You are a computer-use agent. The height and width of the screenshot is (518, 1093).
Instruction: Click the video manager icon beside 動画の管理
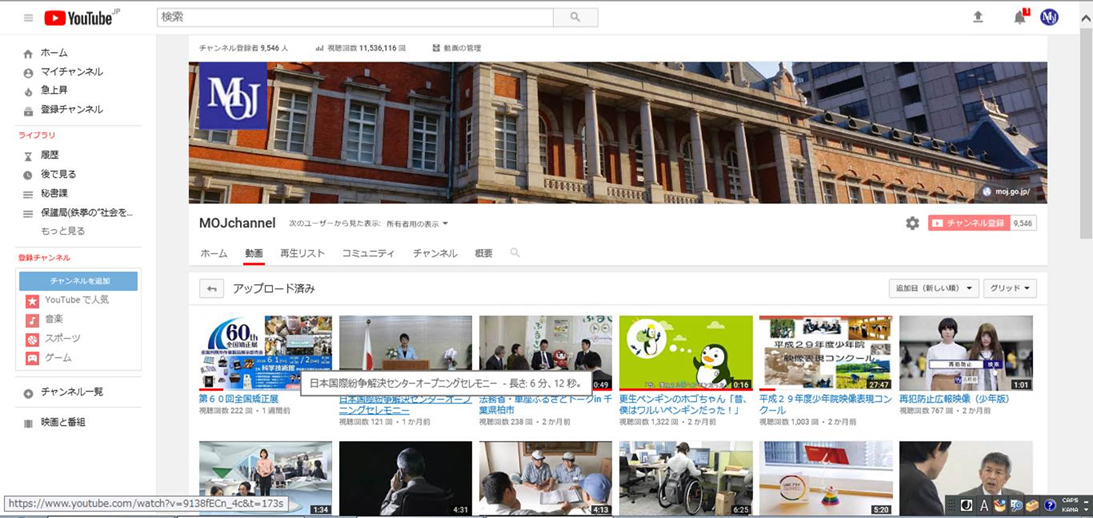pyautogui.click(x=437, y=48)
